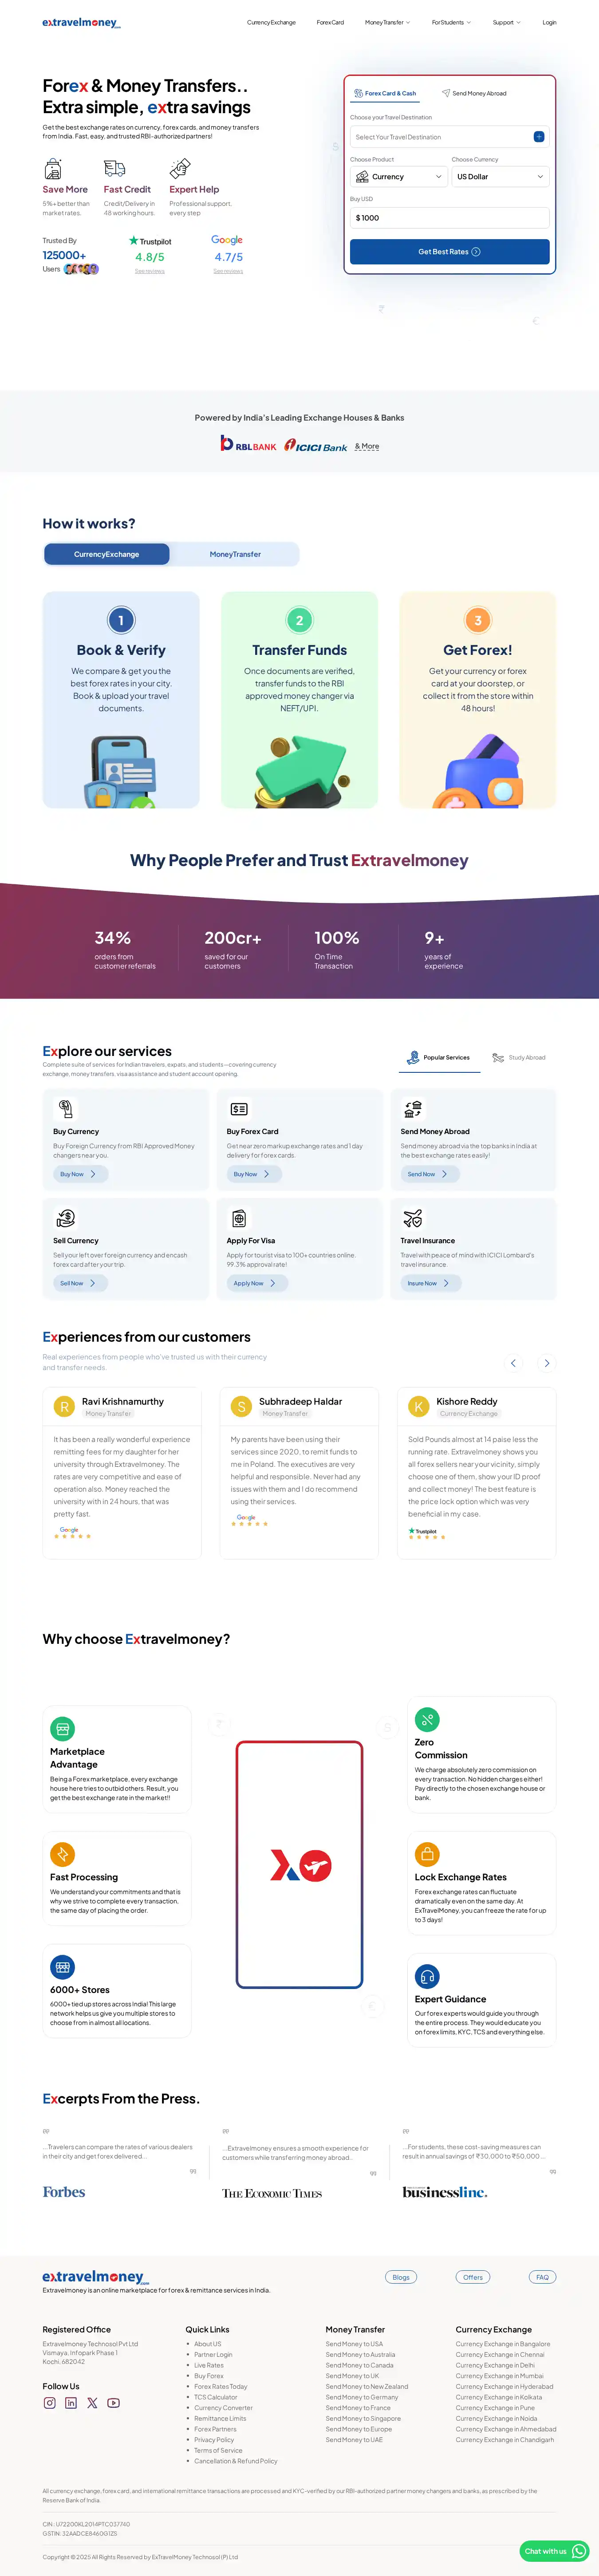Click the Buy USD amount input field
The height and width of the screenshot is (2576, 599).
pos(449,218)
